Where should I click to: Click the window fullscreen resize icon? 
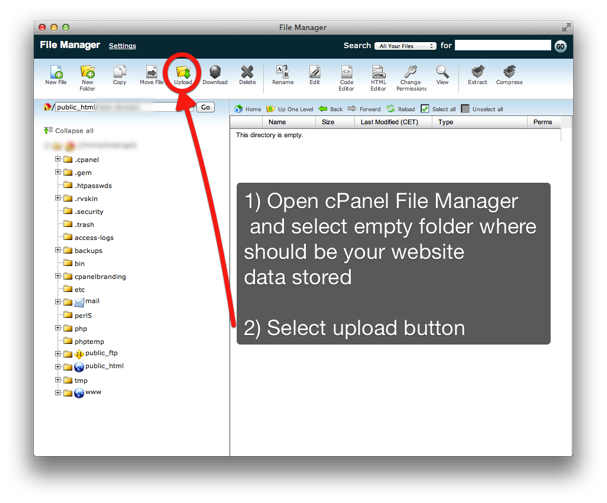566,27
